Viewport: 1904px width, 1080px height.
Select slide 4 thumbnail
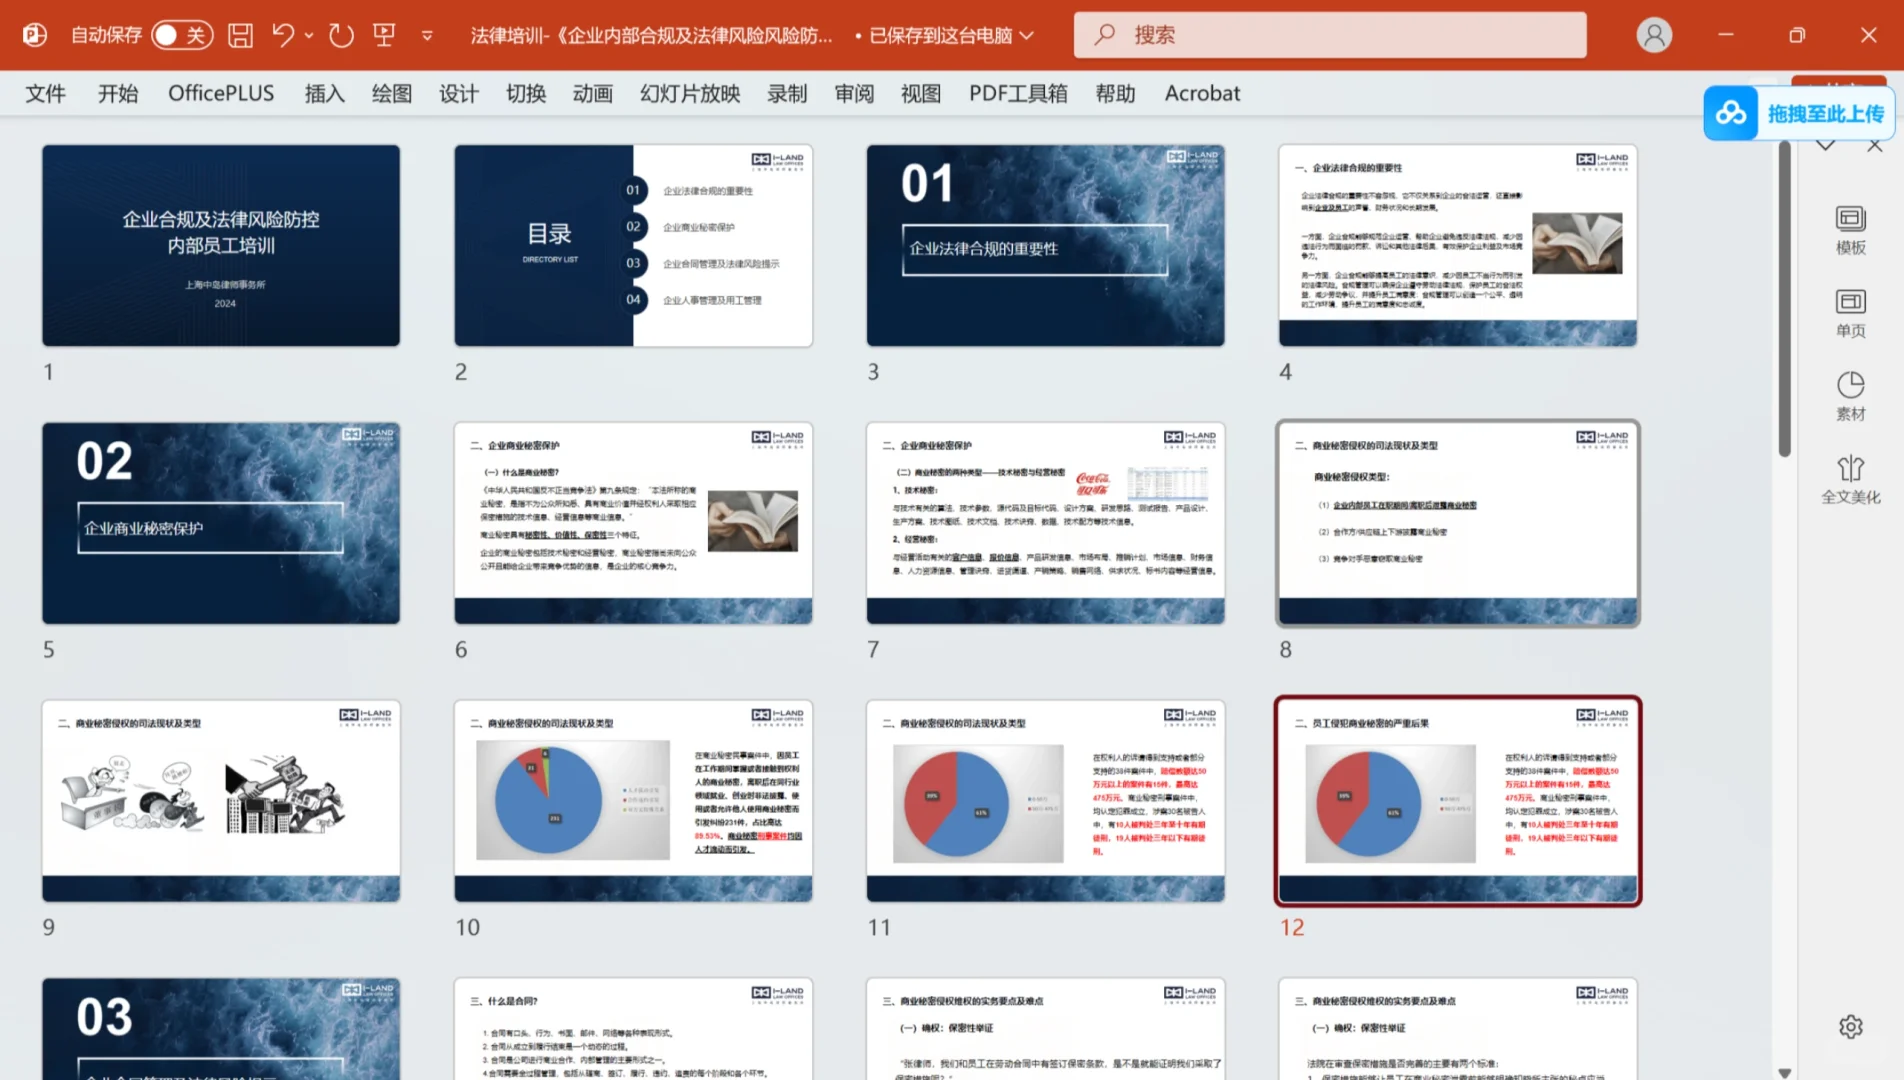(1458, 246)
